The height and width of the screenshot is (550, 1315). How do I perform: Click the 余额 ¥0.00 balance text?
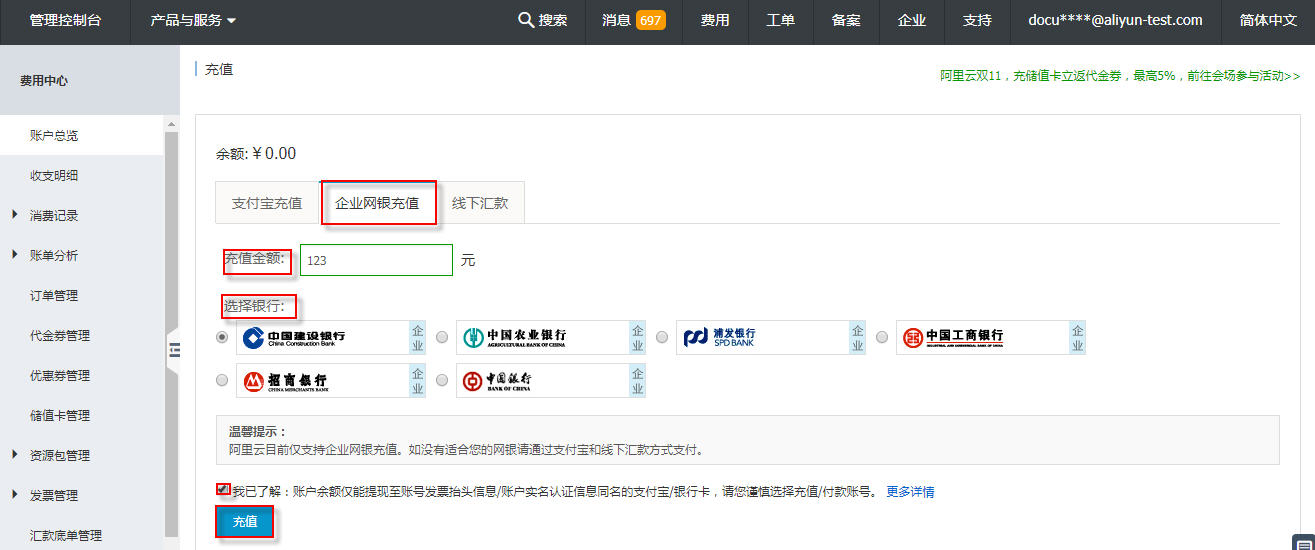point(256,154)
